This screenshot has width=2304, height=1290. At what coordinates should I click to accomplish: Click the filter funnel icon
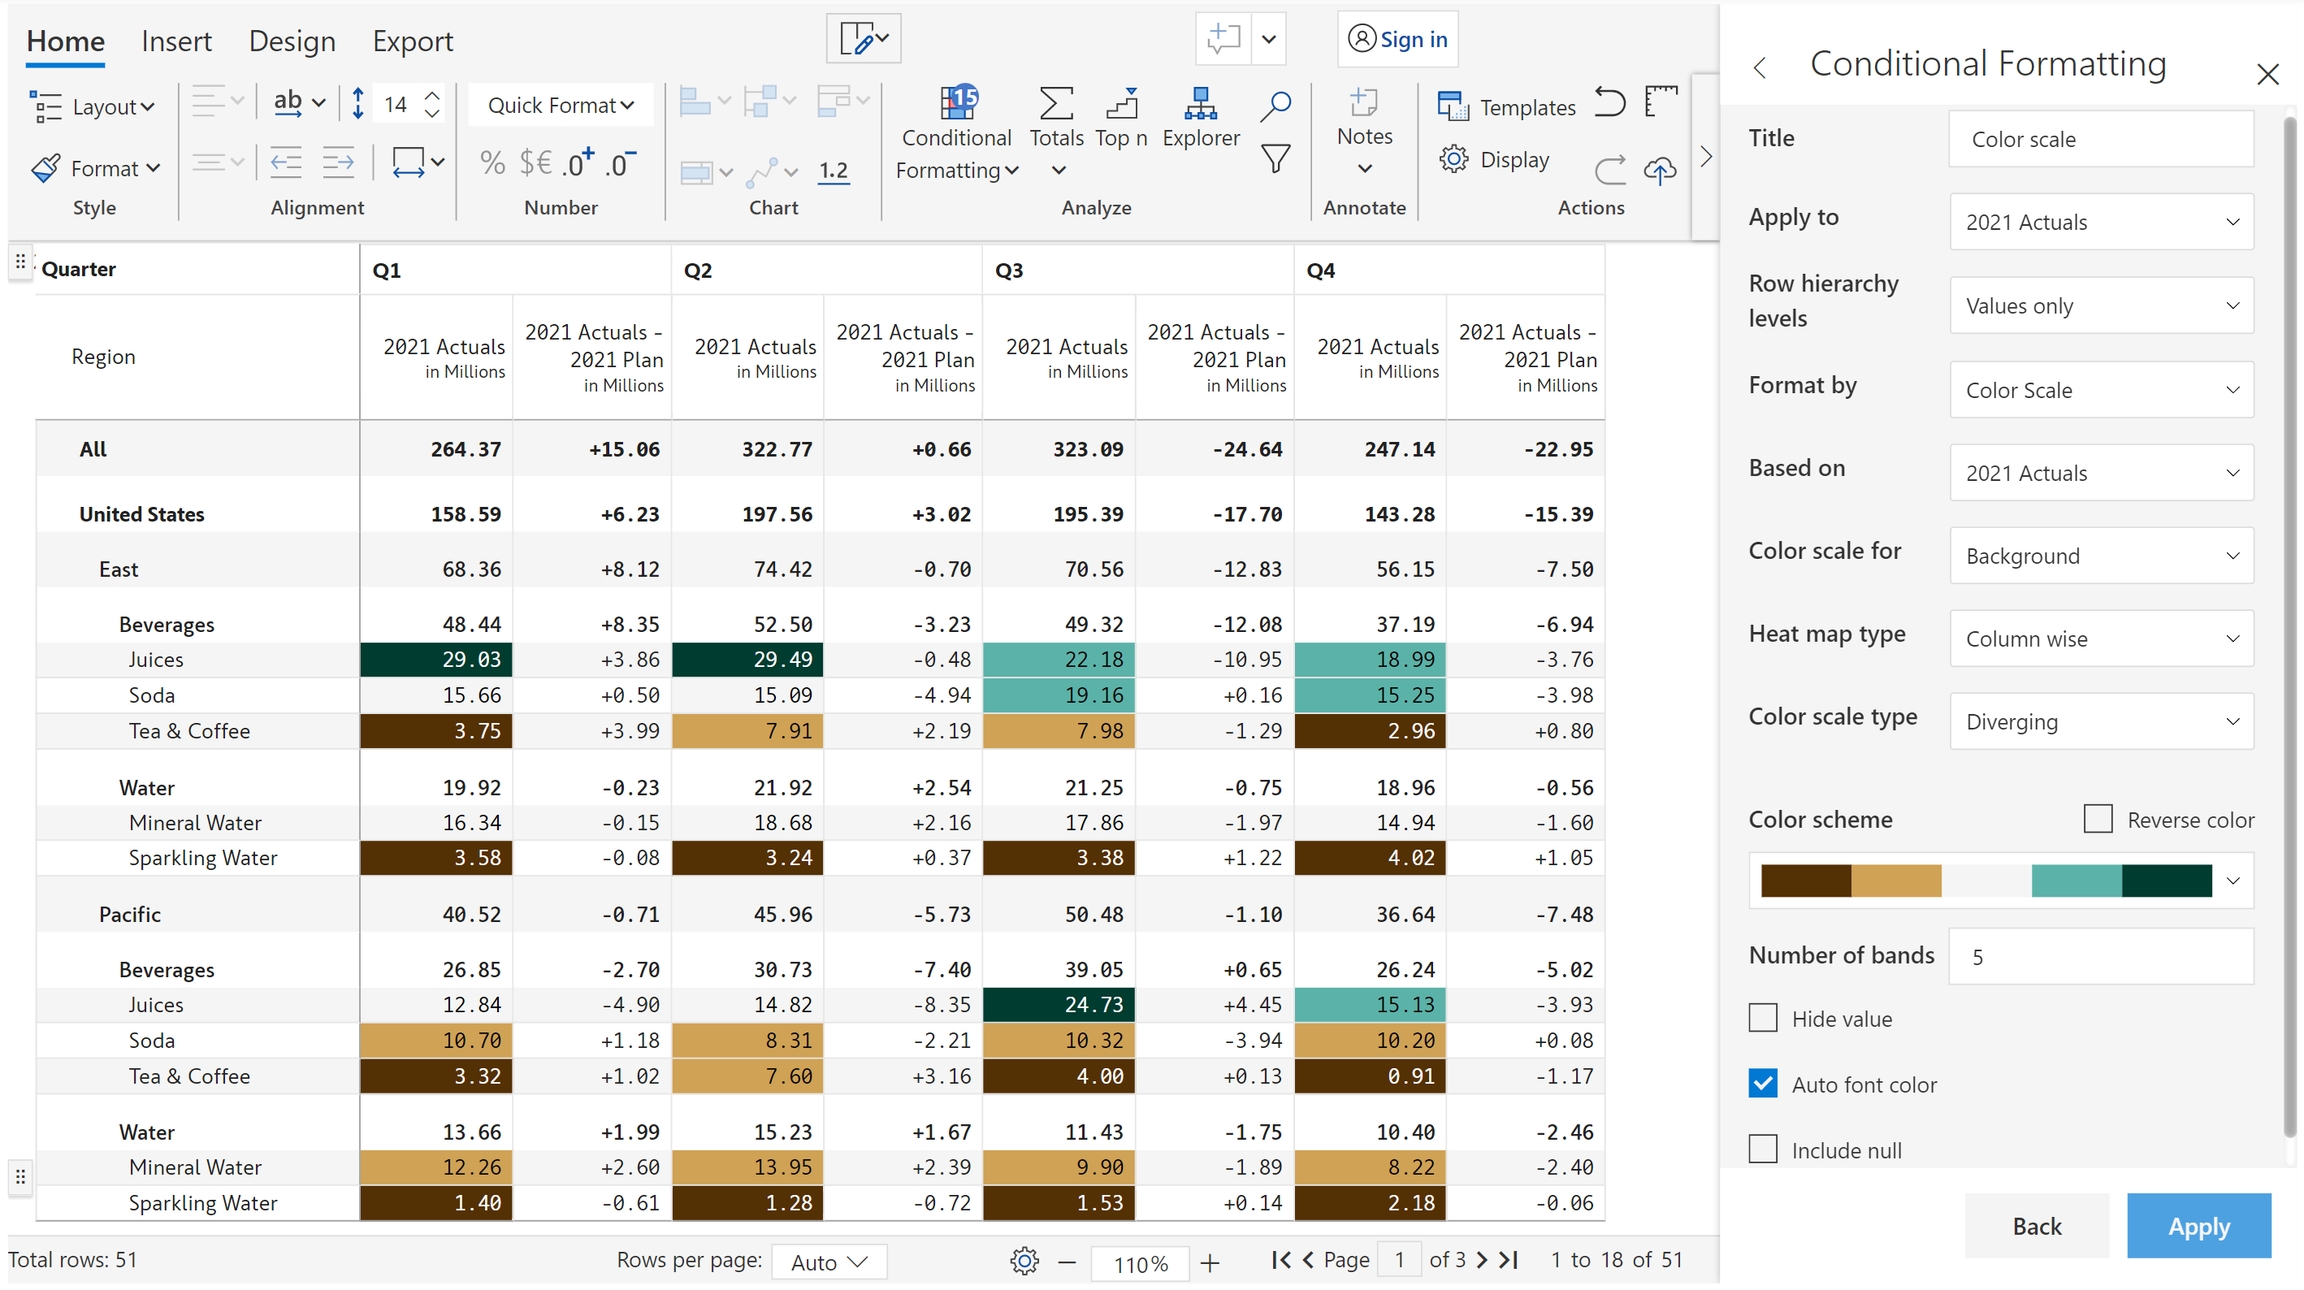point(1275,159)
